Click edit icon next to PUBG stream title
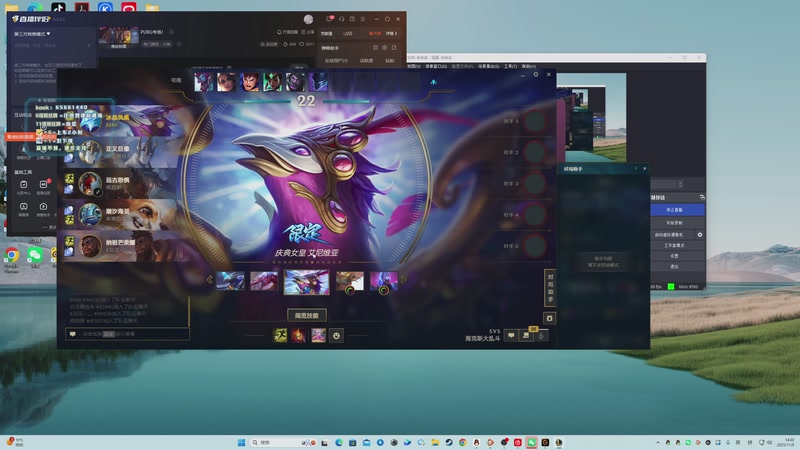Screen dimensions: 800x450 tap(171, 32)
